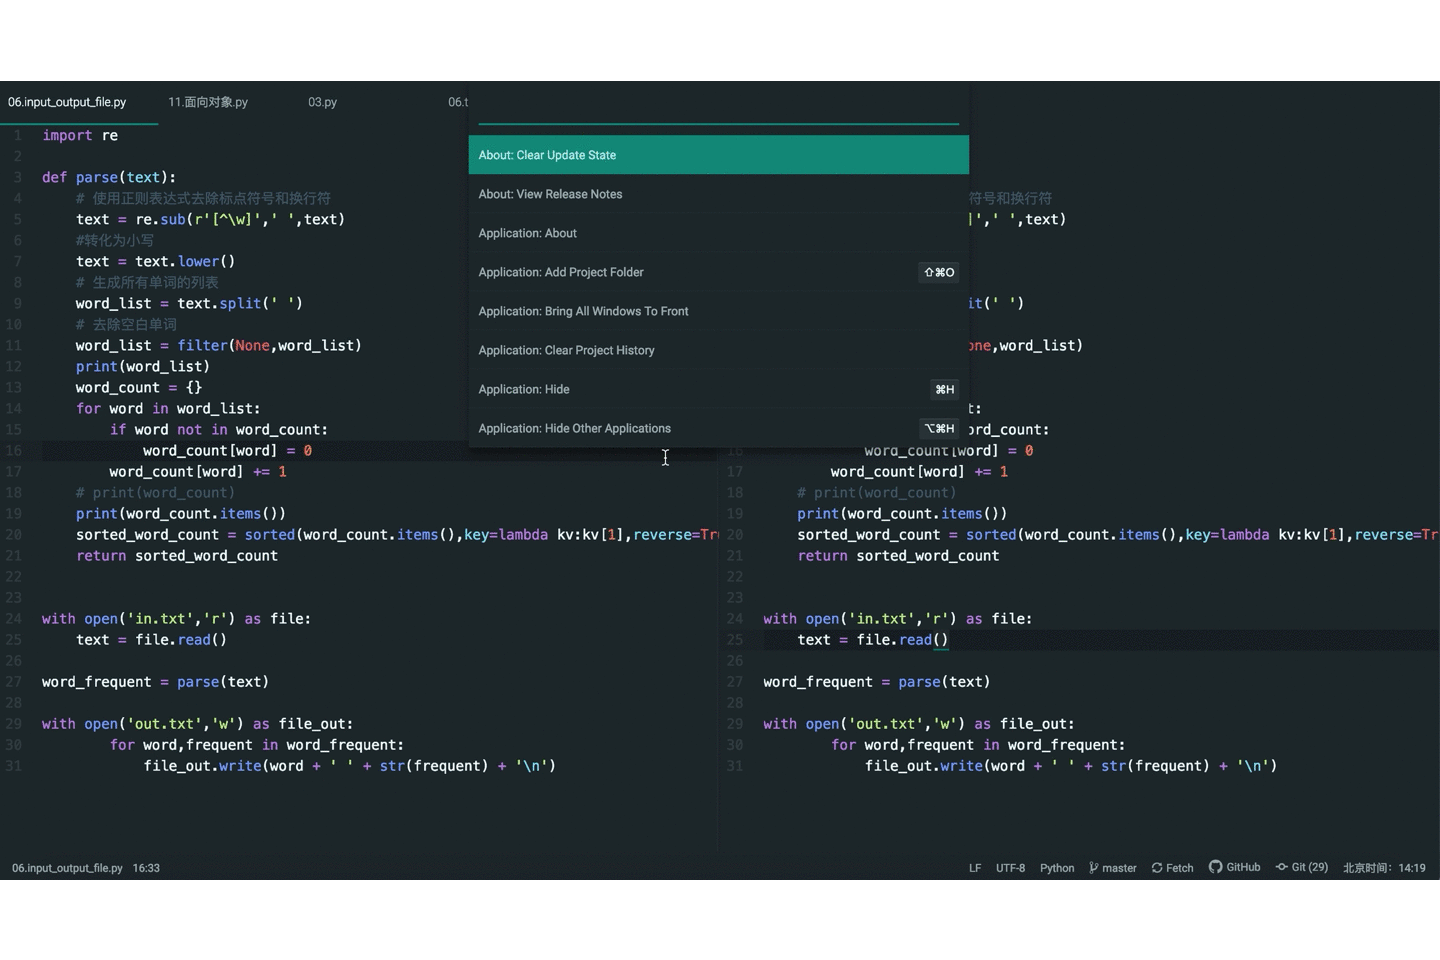Click "with open('in.txt','r')" line in right pane
Screen dimensions: 1440x960
pos(898,618)
